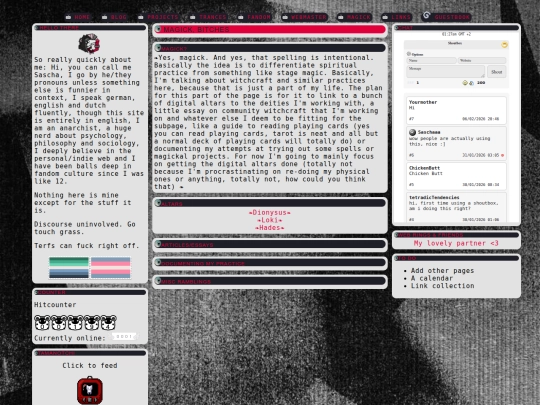Screen dimensions: 540x405
Task: Click the Name field in shoutbox
Action: tap(432, 61)
